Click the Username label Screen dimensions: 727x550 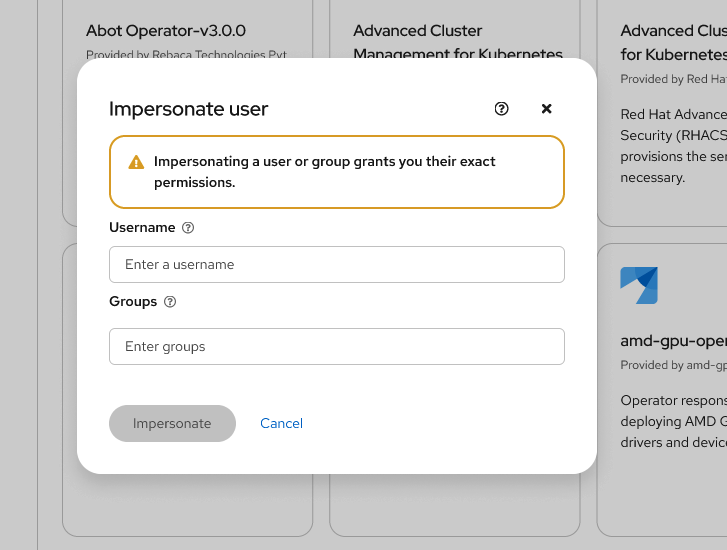click(142, 228)
